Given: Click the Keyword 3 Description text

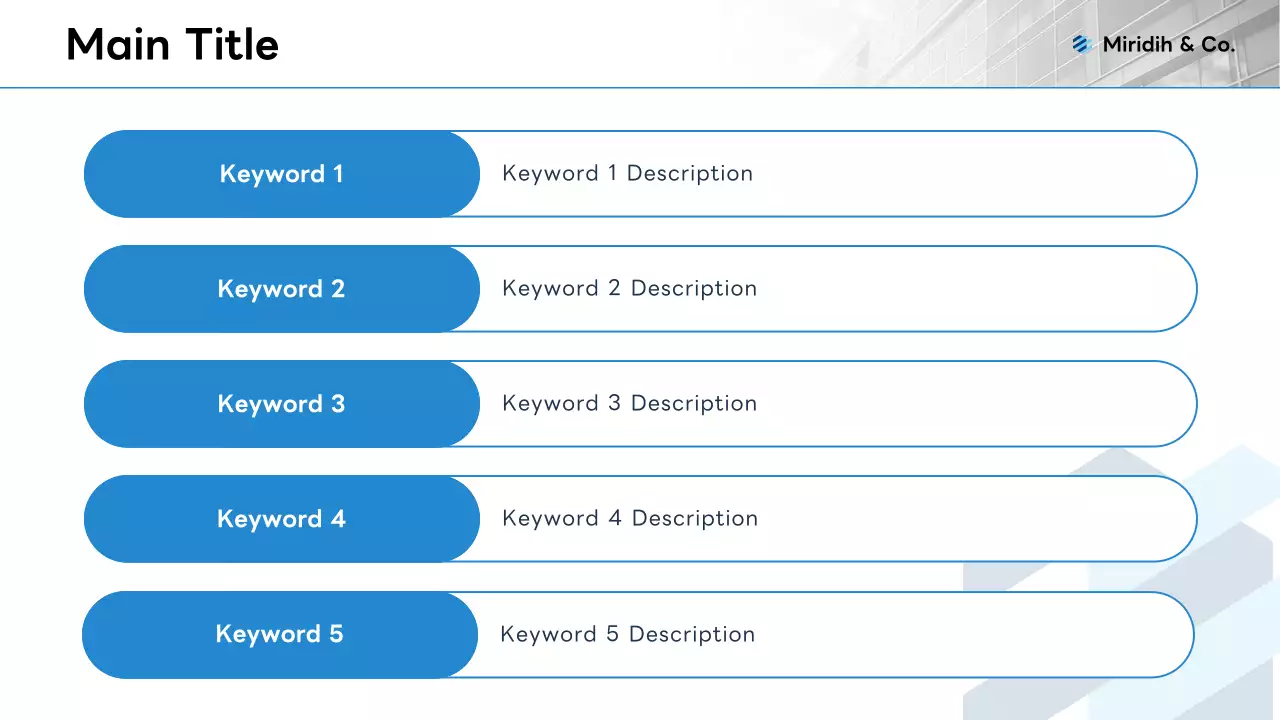Looking at the screenshot, I should click(629, 403).
